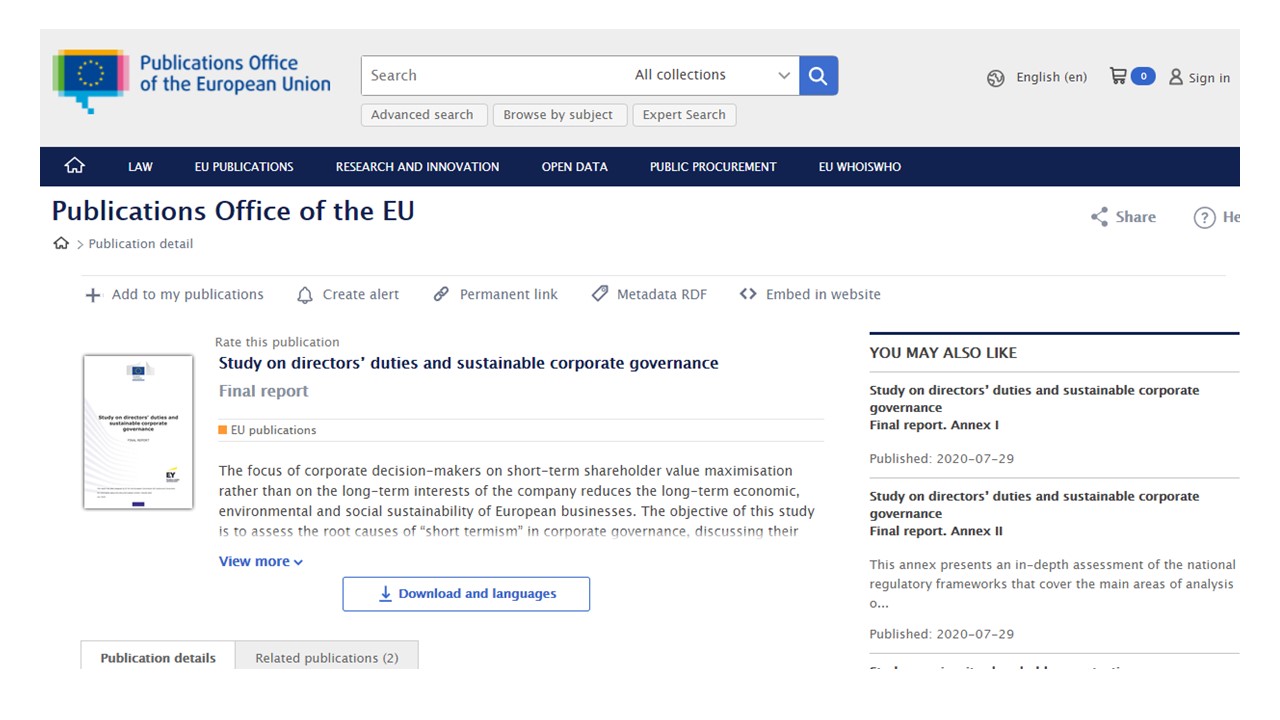The width and height of the screenshot is (1280, 720).
Task: Click the Metadata RDF tag icon
Action: pos(600,294)
